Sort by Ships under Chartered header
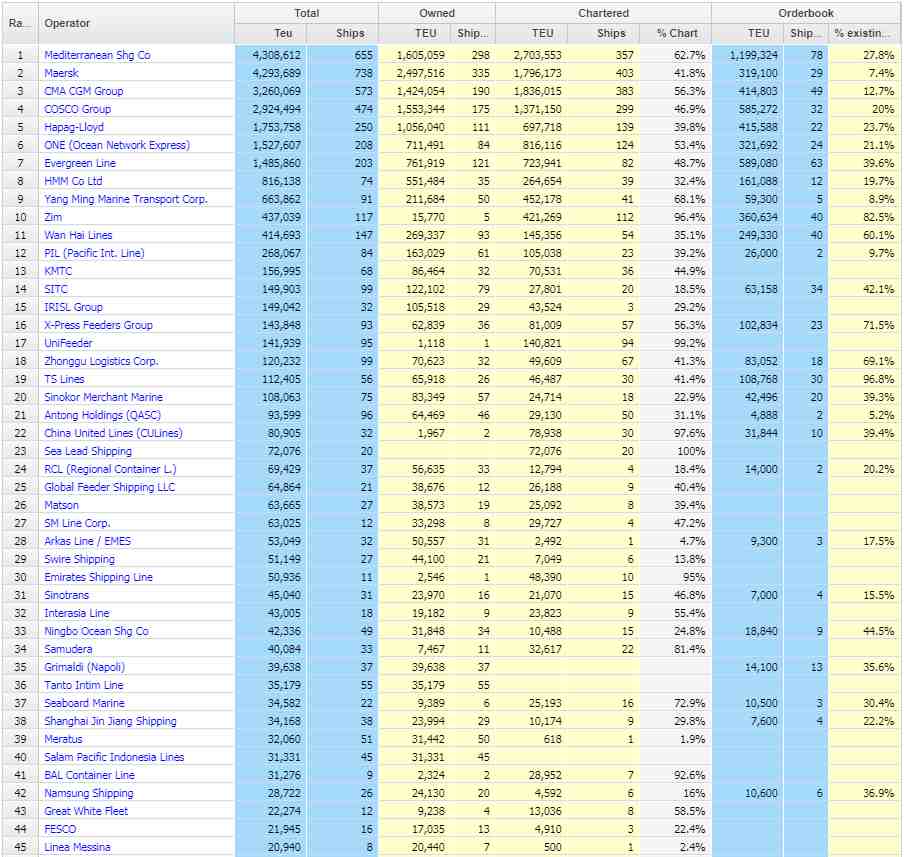Screen dimensions: 904x857 click(x=603, y=33)
